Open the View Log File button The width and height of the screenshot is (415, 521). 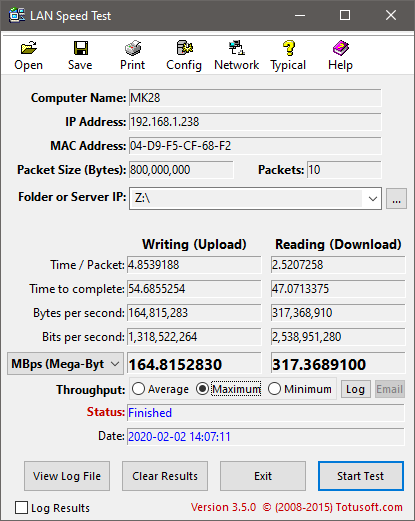[x=67, y=476]
